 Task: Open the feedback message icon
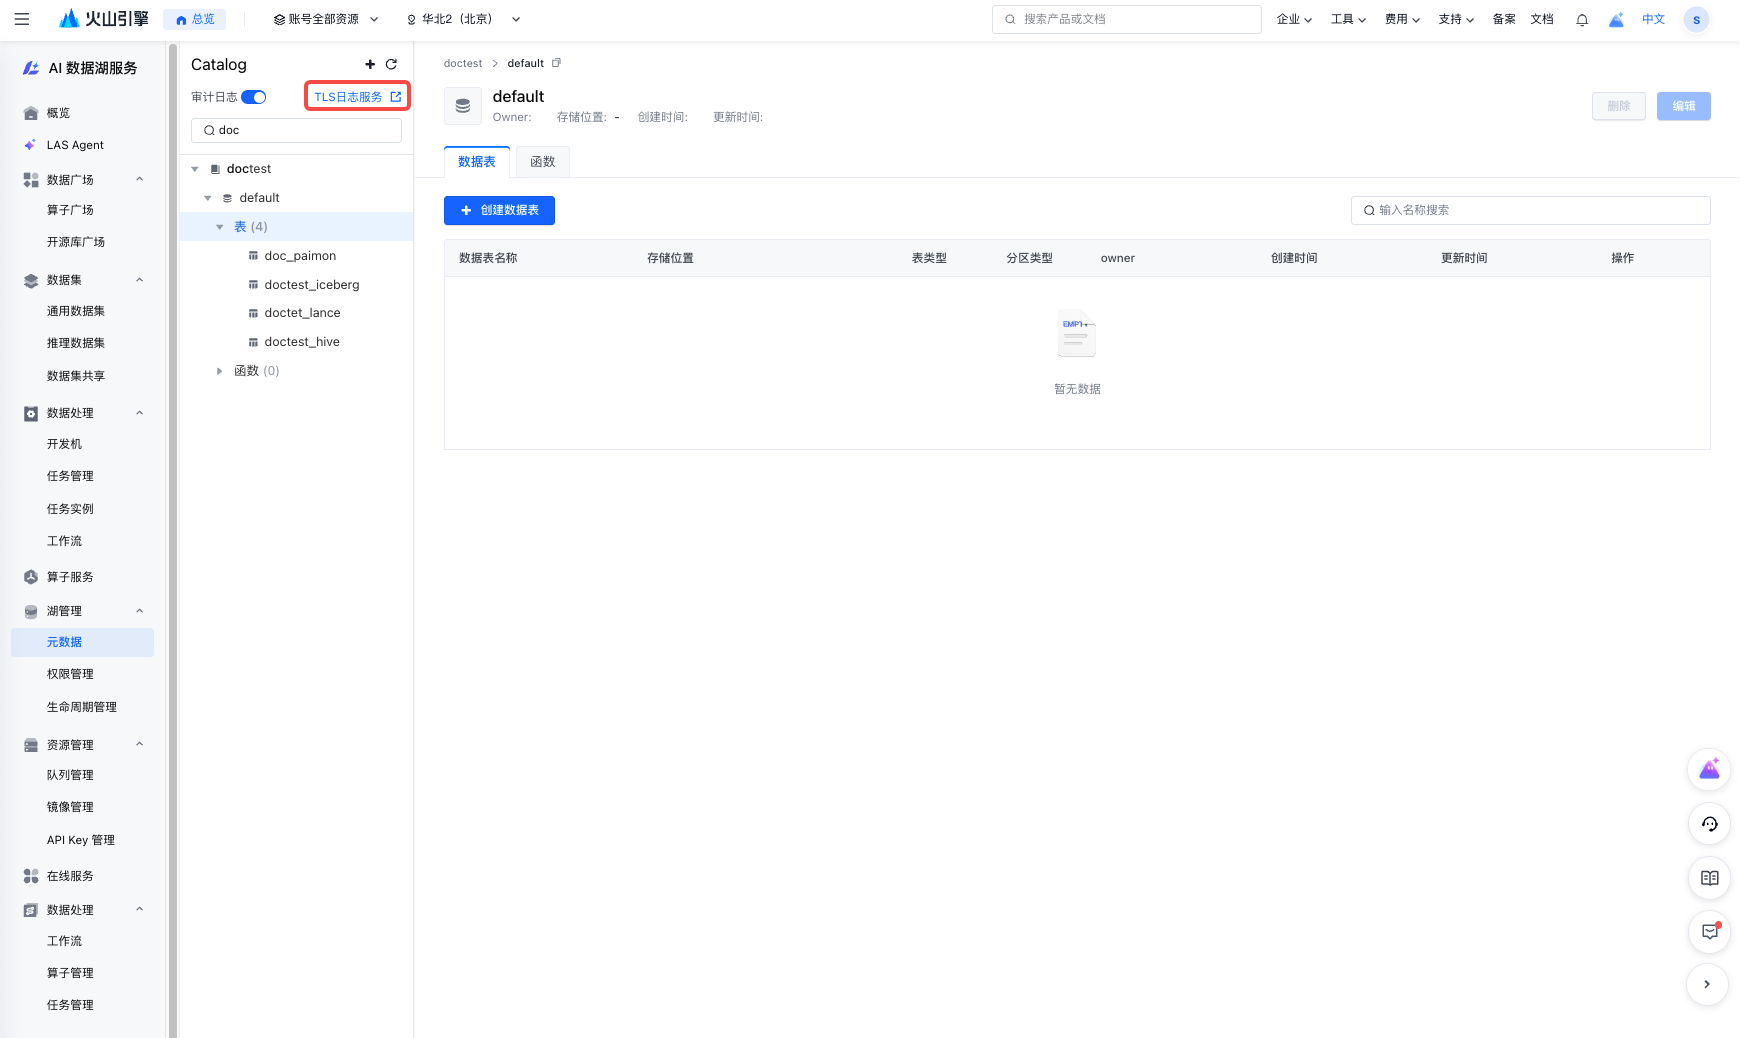[x=1709, y=932]
